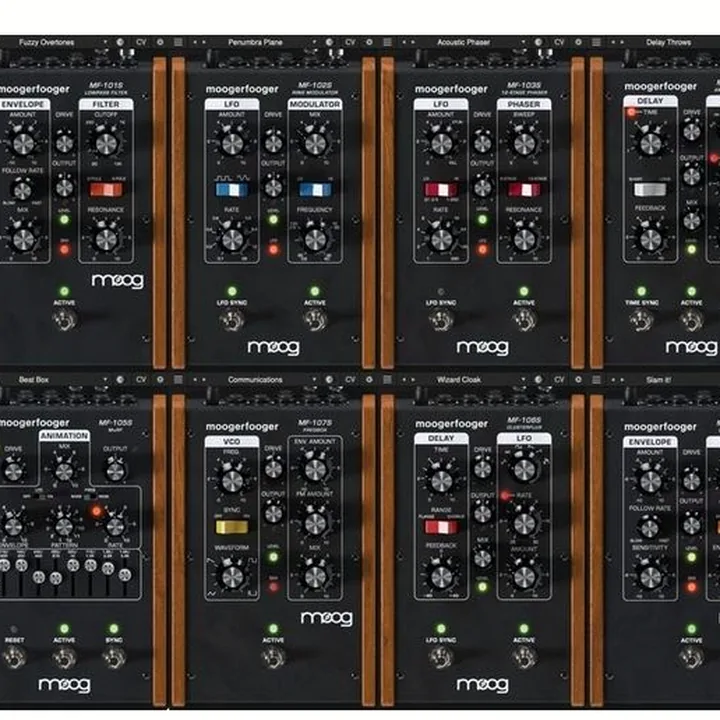
Task: Toggle ACTIVE footswitch on MF-107S FreqBox
Action: [x=273, y=657]
